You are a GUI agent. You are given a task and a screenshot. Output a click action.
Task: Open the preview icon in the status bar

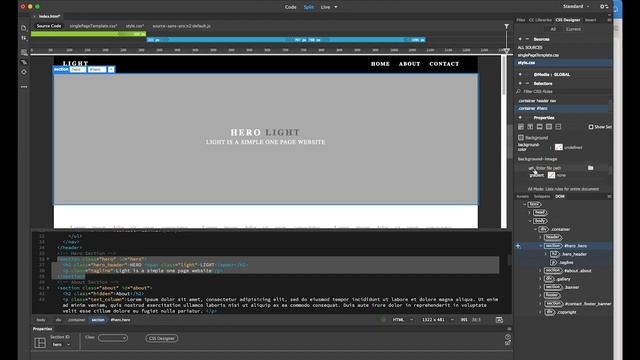[499, 320]
